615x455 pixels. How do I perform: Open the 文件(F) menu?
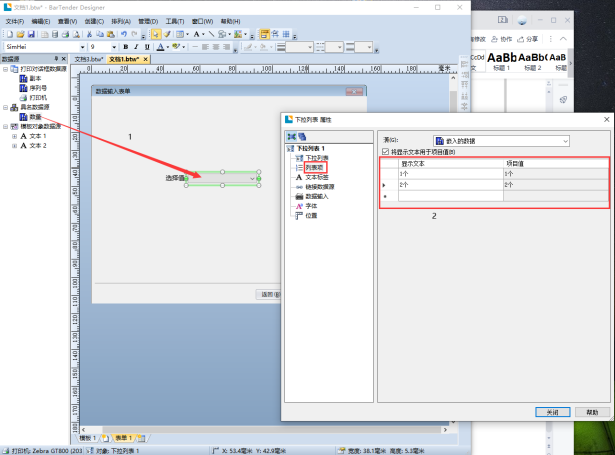[14, 20]
